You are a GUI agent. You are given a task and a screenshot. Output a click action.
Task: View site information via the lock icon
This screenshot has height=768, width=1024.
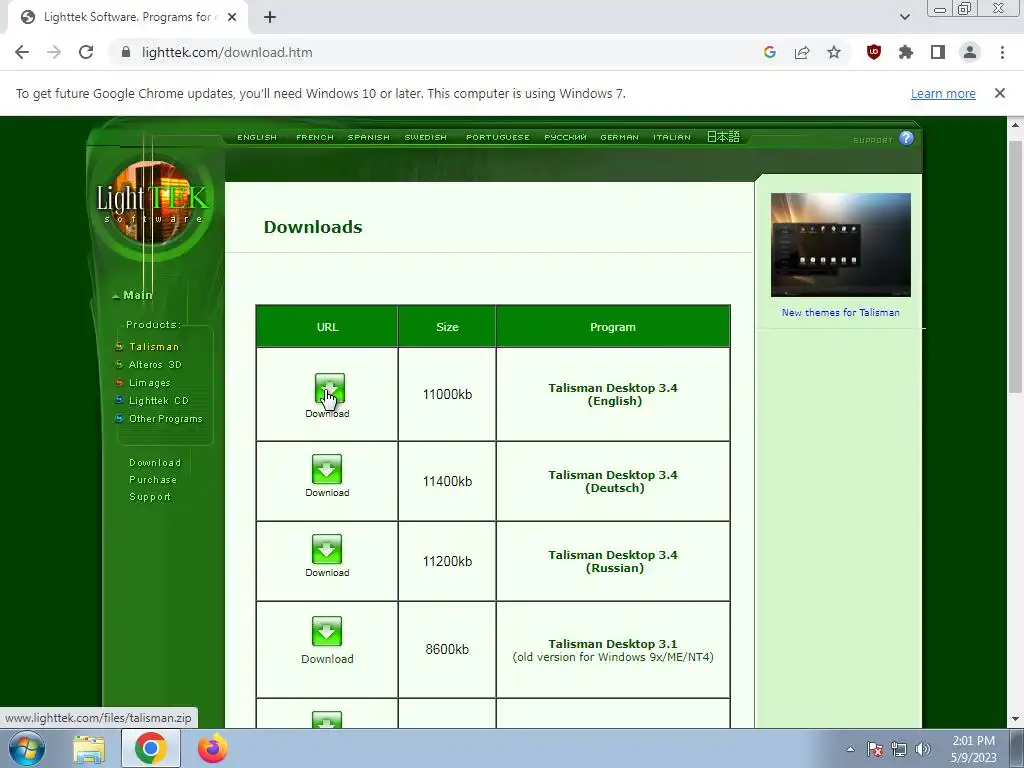click(x=126, y=52)
